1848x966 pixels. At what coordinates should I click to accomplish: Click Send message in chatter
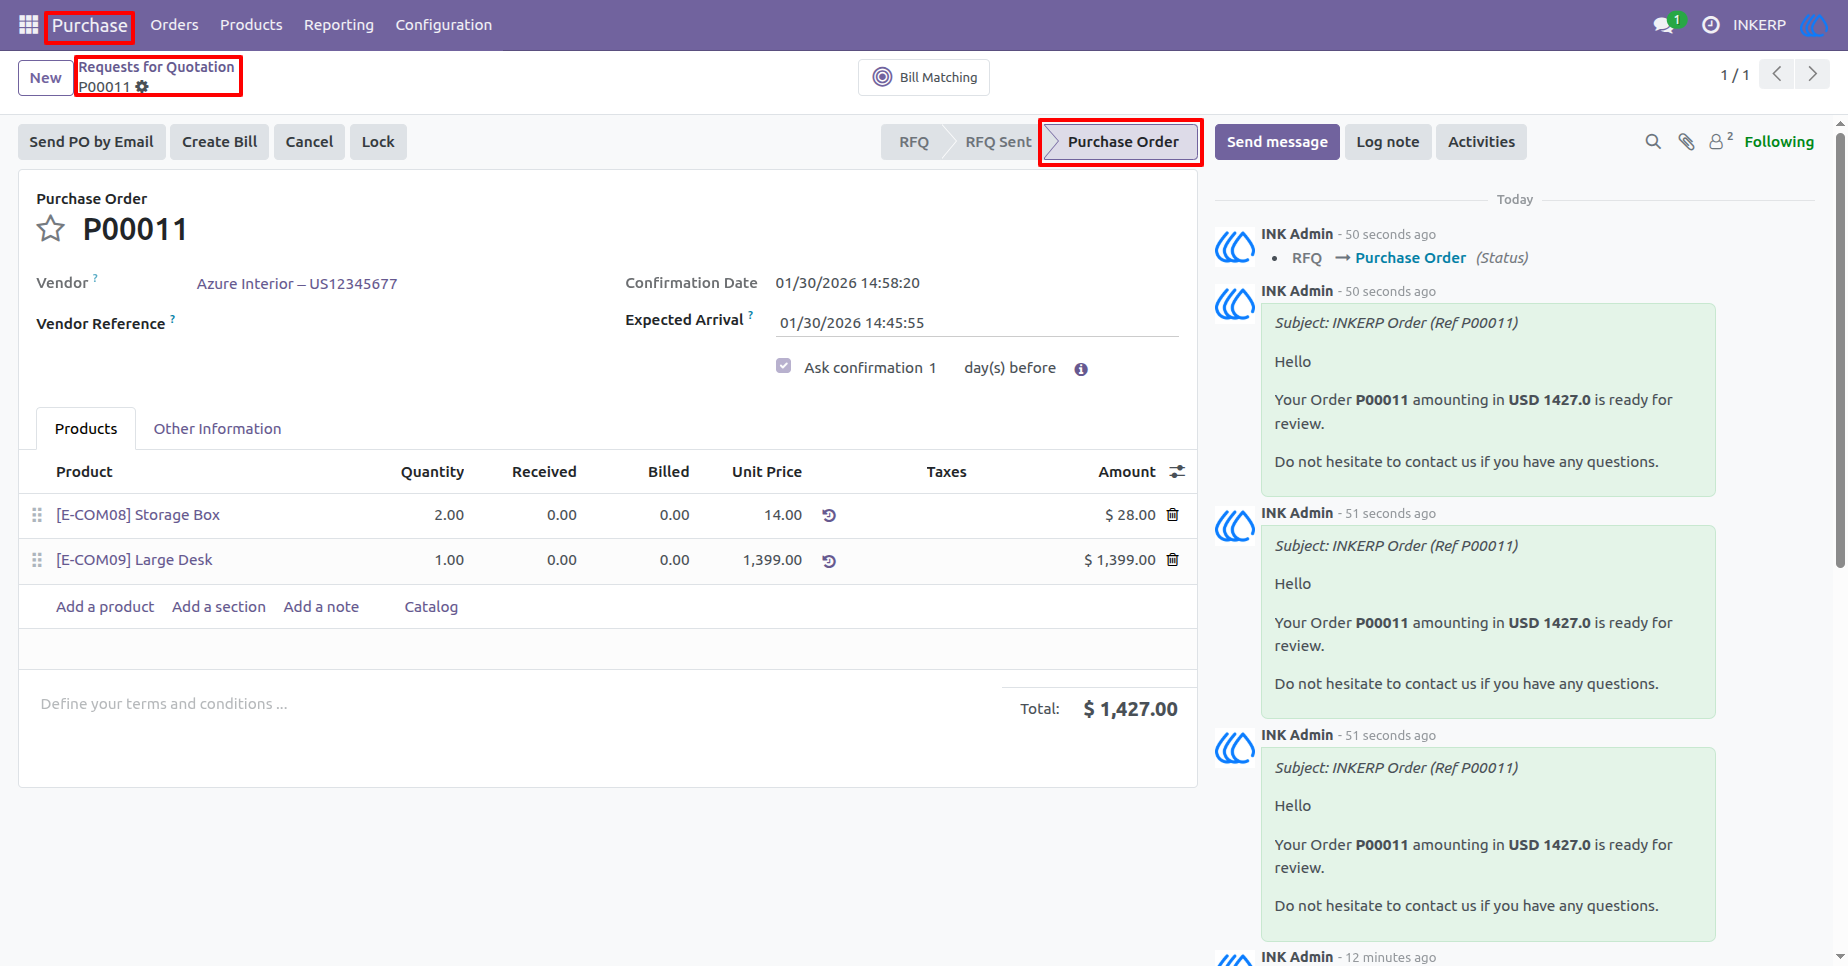(1277, 142)
